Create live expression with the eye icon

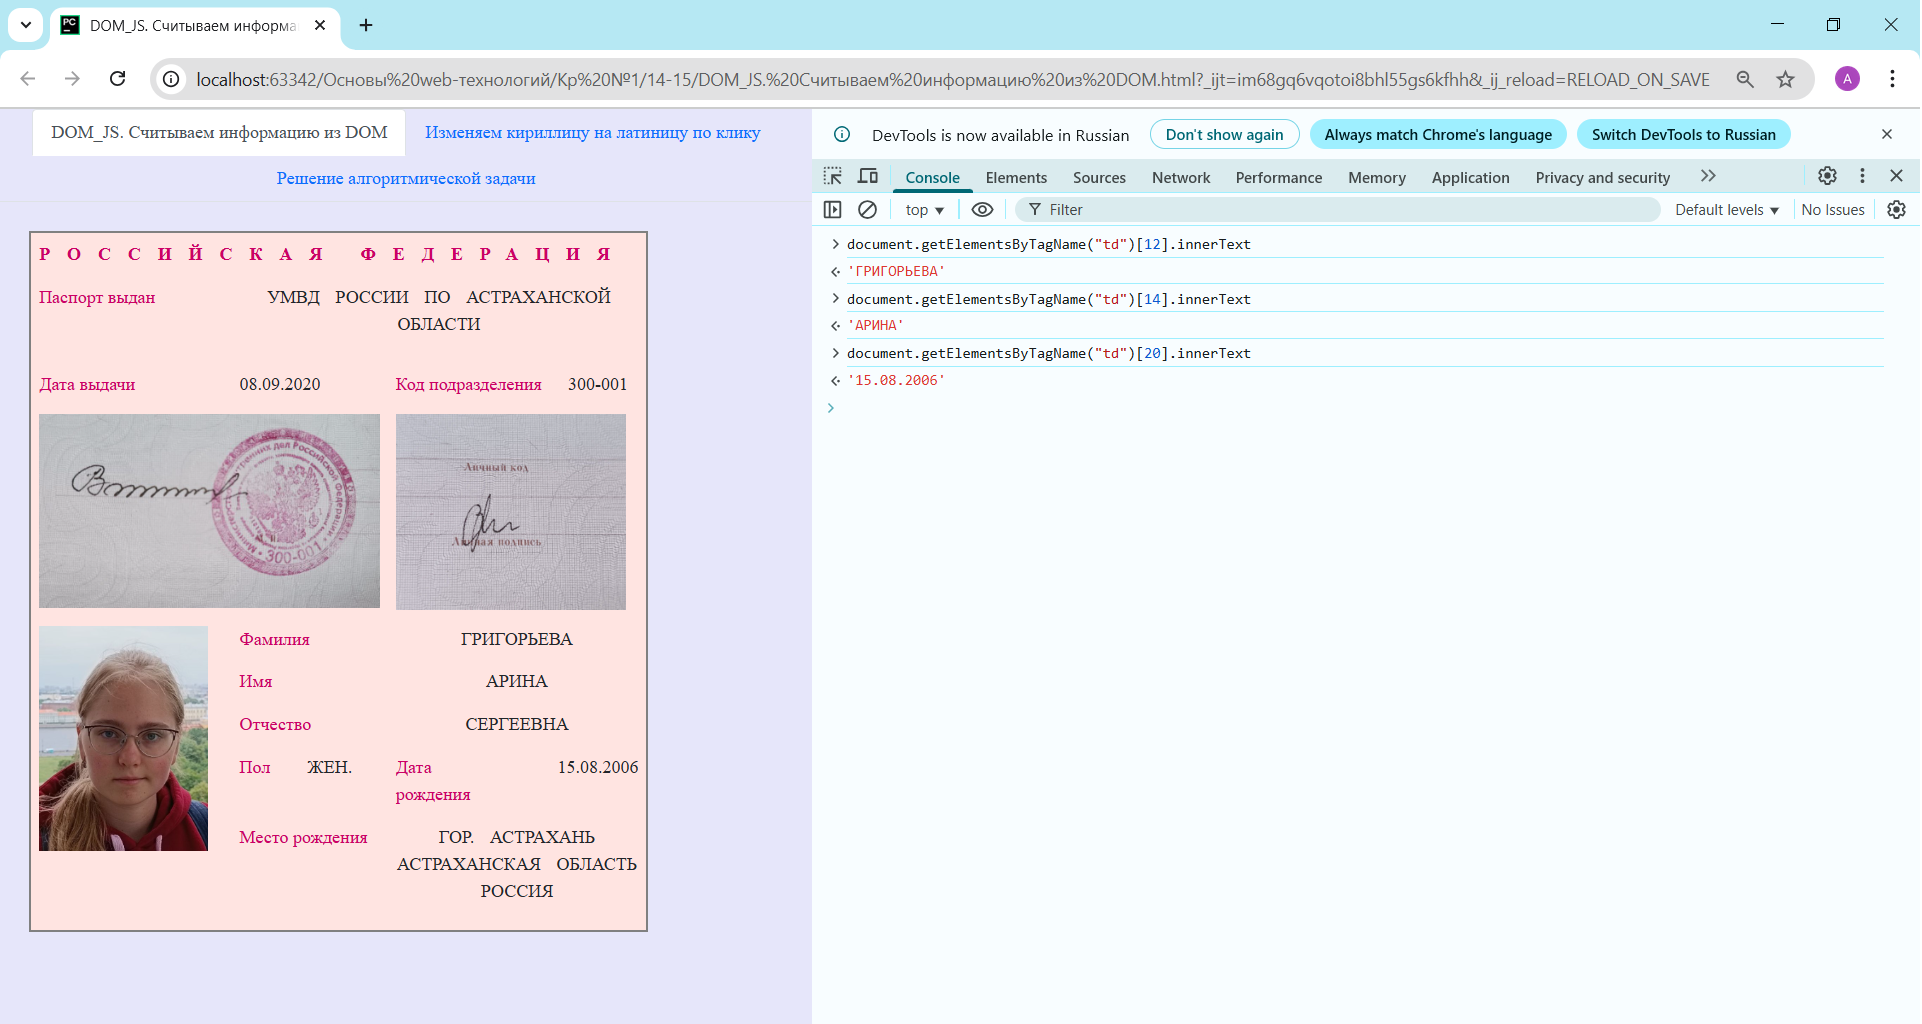click(x=982, y=210)
